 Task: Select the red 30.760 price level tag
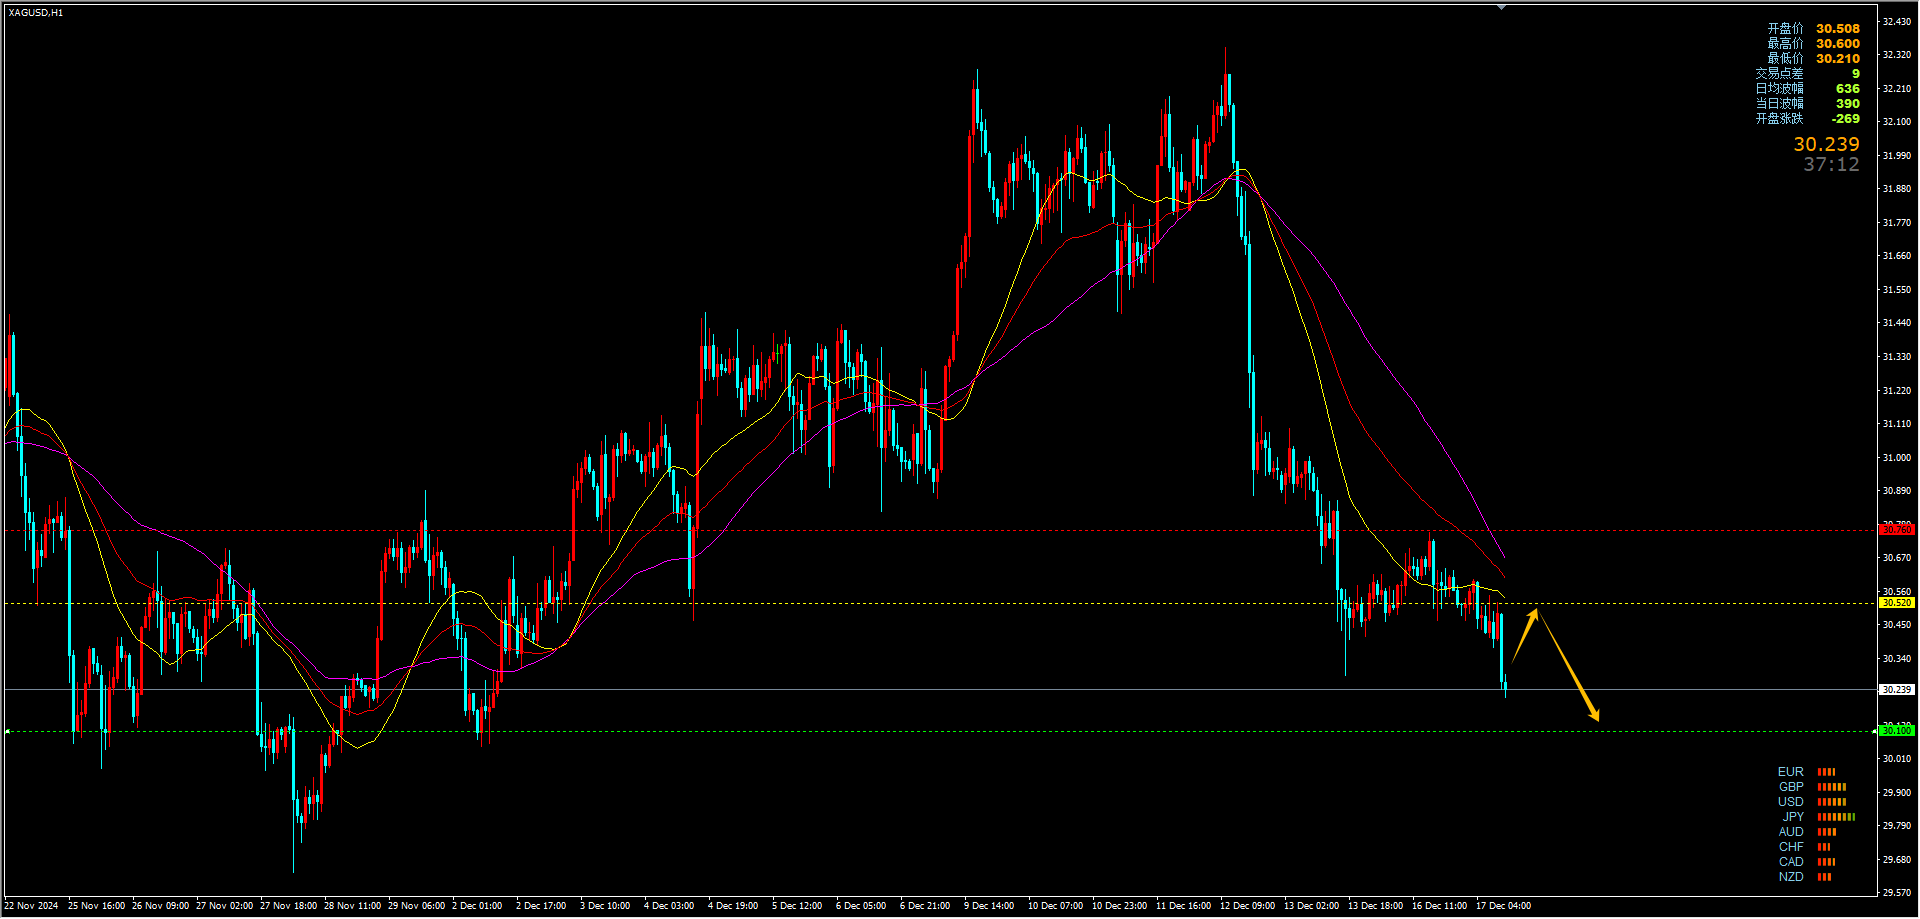(x=1896, y=530)
